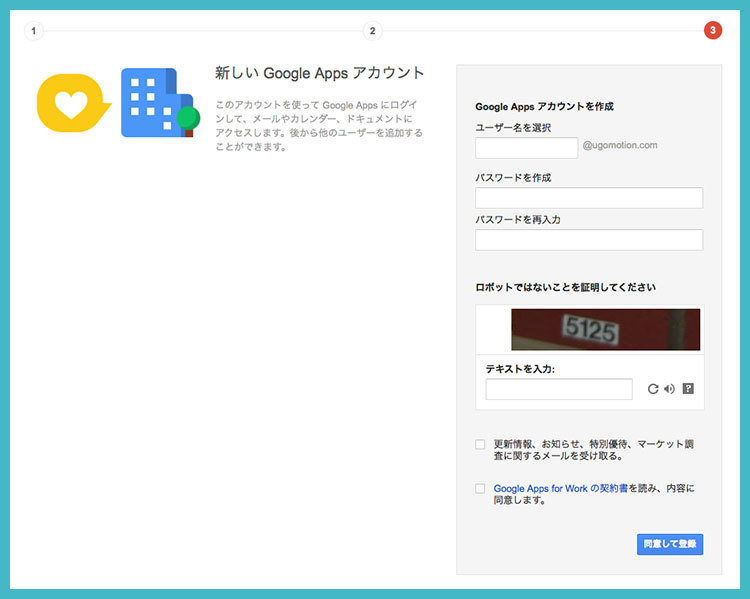750x599 pixels.
Task: Click the yellow heart speech bubble icon
Action: [74, 103]
